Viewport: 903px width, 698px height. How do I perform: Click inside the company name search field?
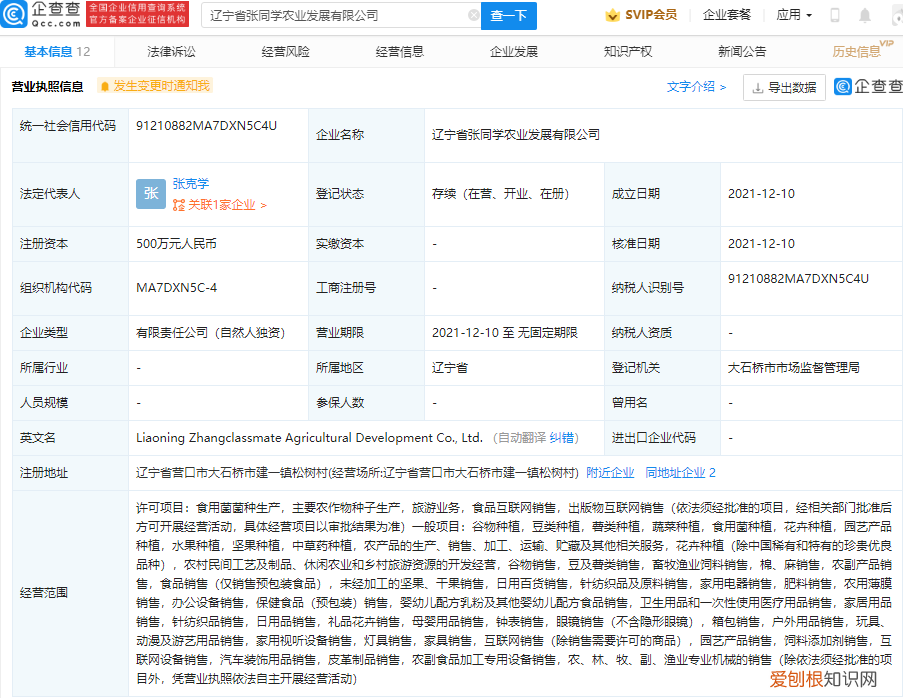(x=330, y=16)
